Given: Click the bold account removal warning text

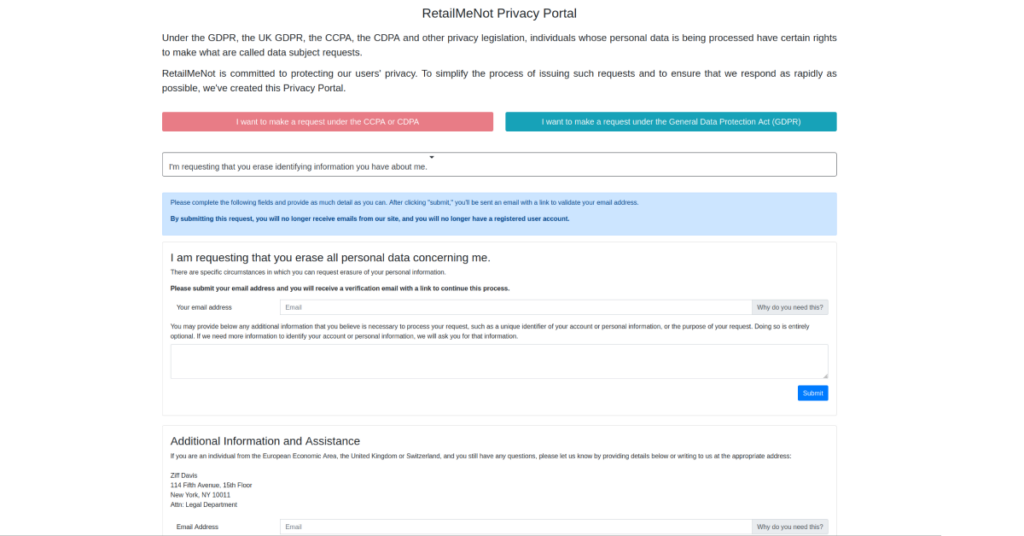Looking at the screenshot, I should [x=369, y=218].
